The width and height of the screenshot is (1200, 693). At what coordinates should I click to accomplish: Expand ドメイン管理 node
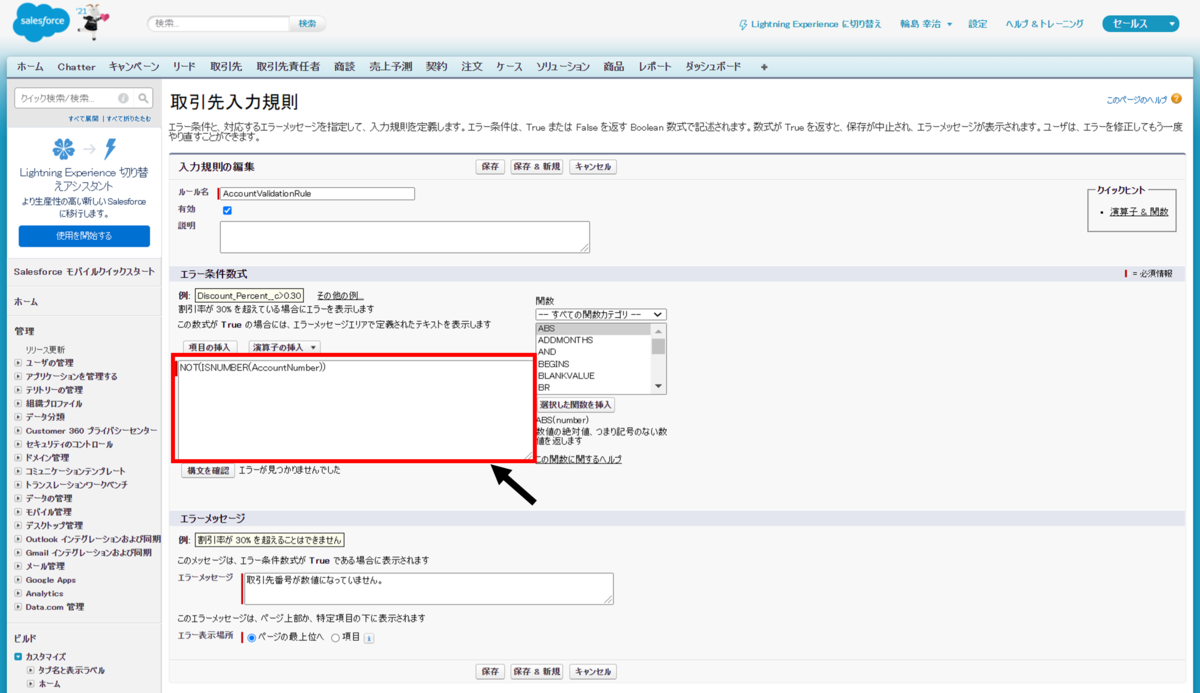18,457
